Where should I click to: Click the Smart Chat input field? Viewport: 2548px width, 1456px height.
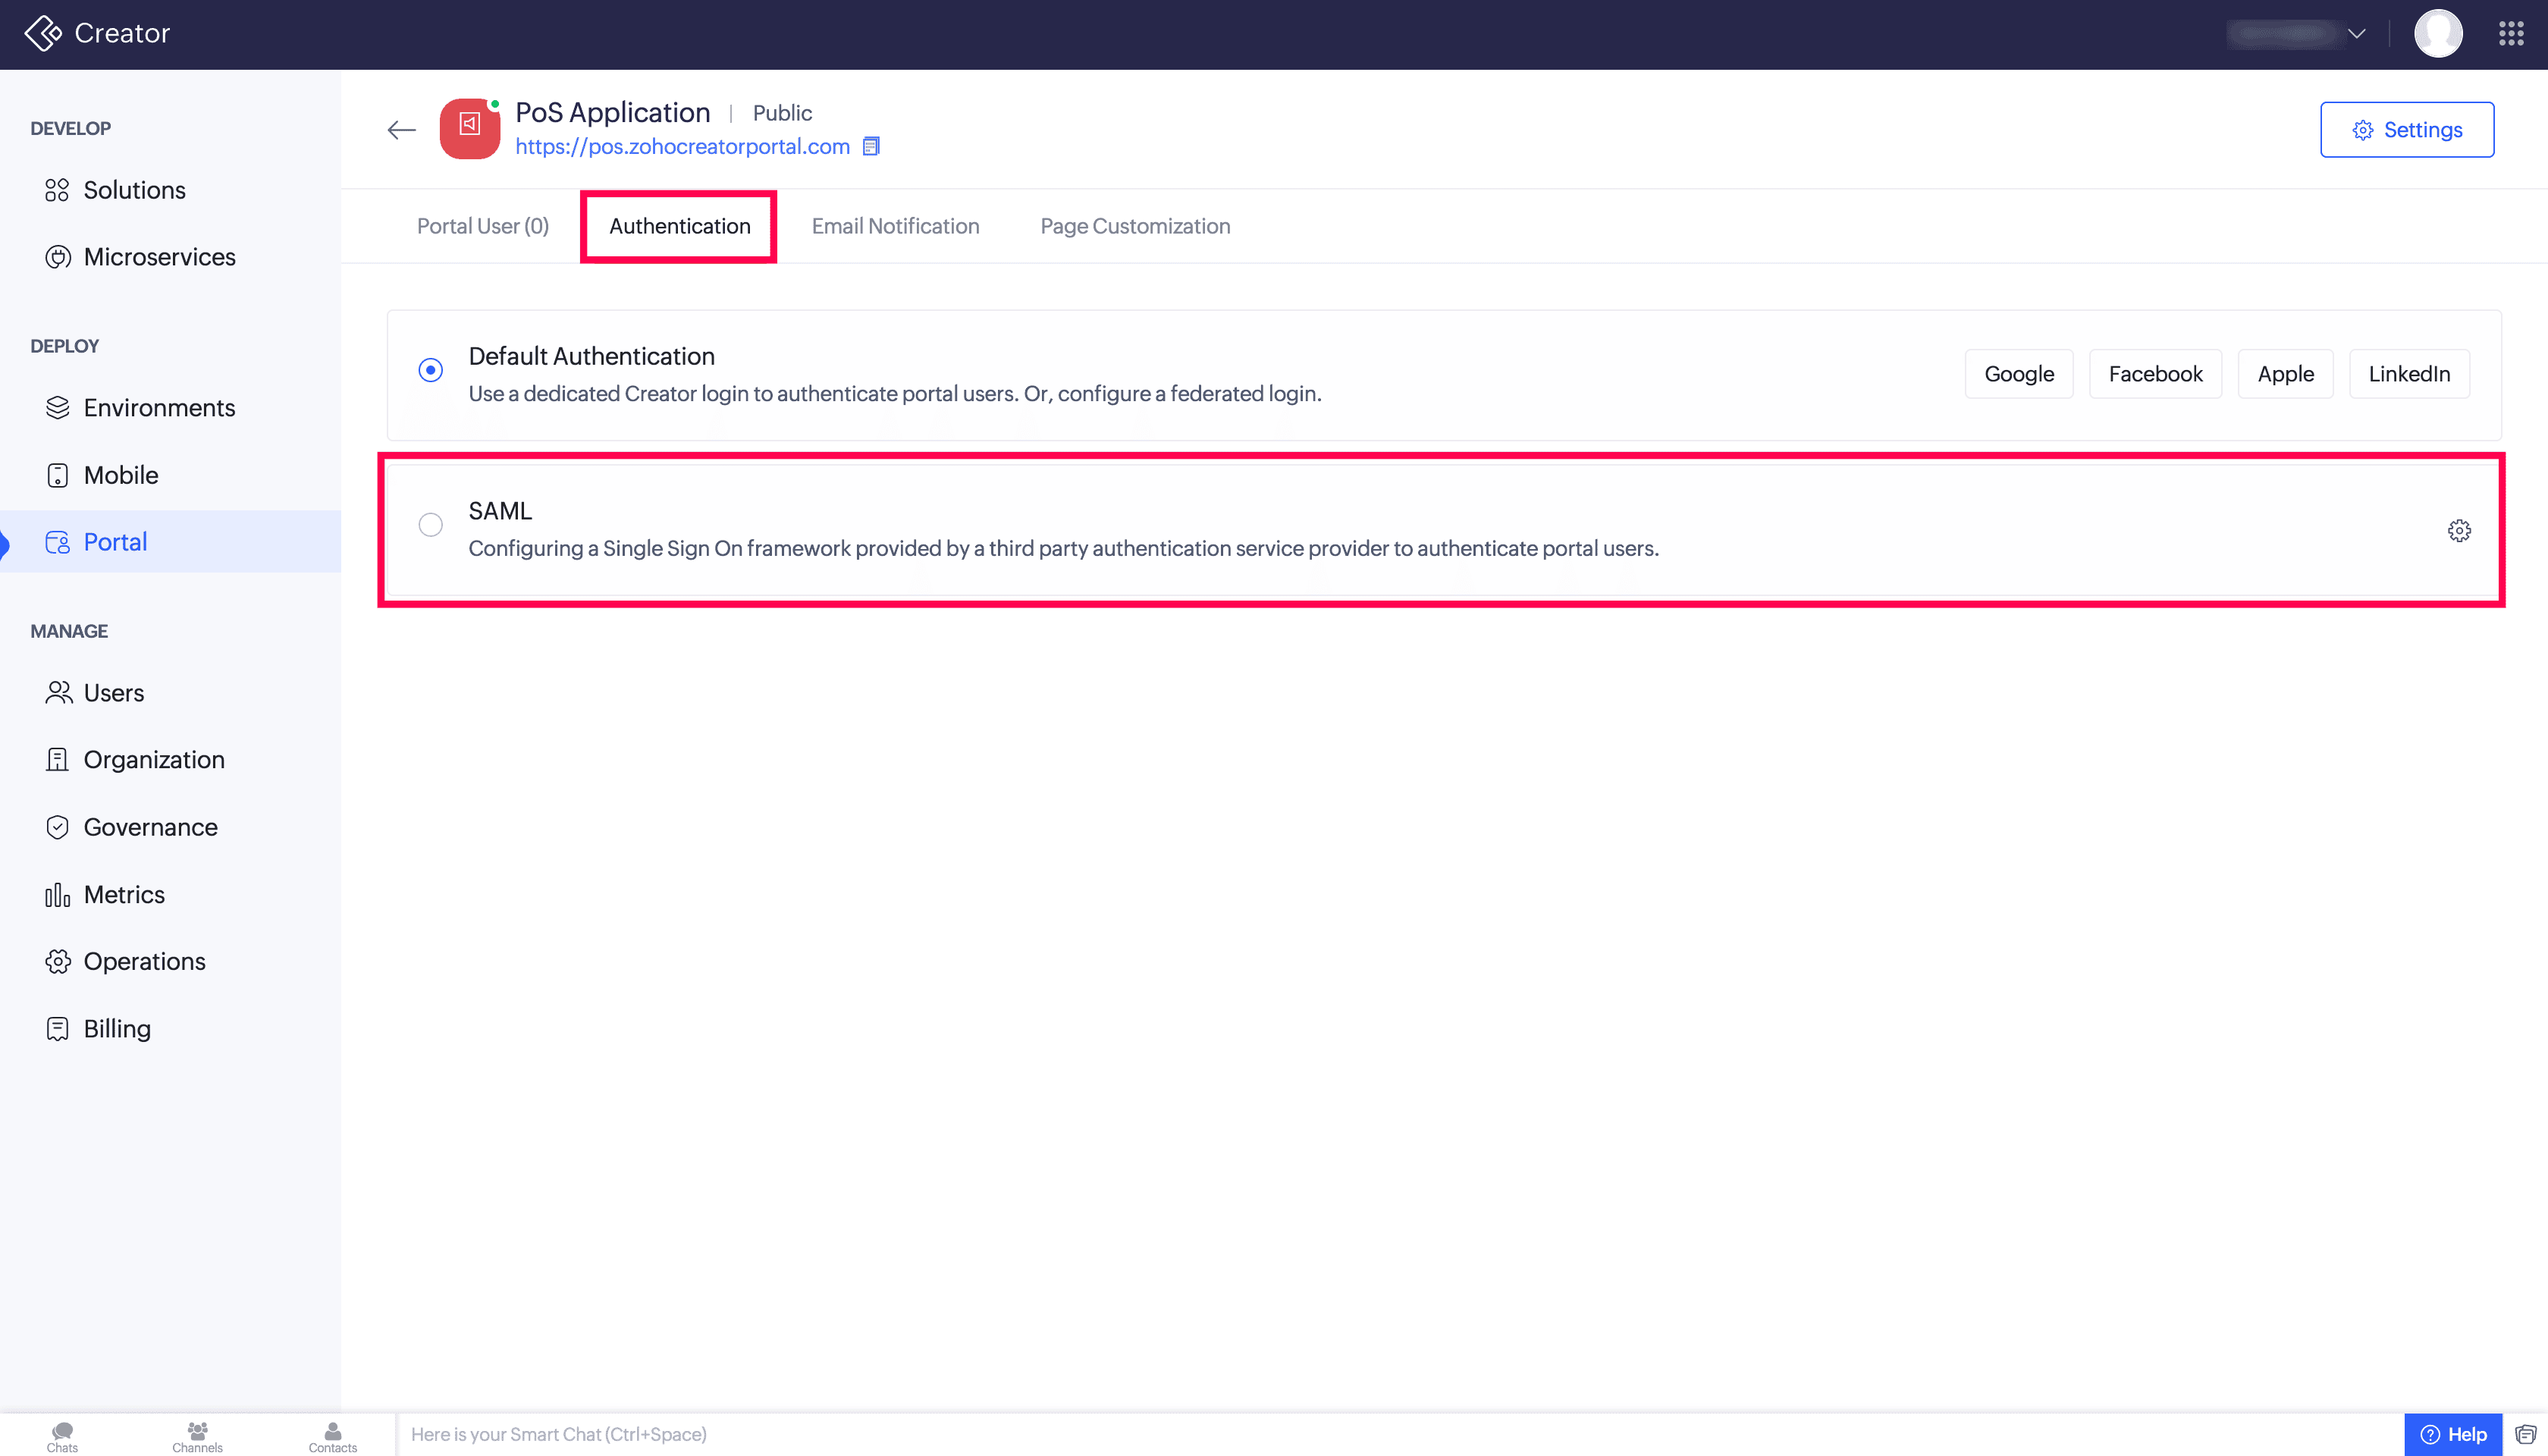[1400, 1434]
